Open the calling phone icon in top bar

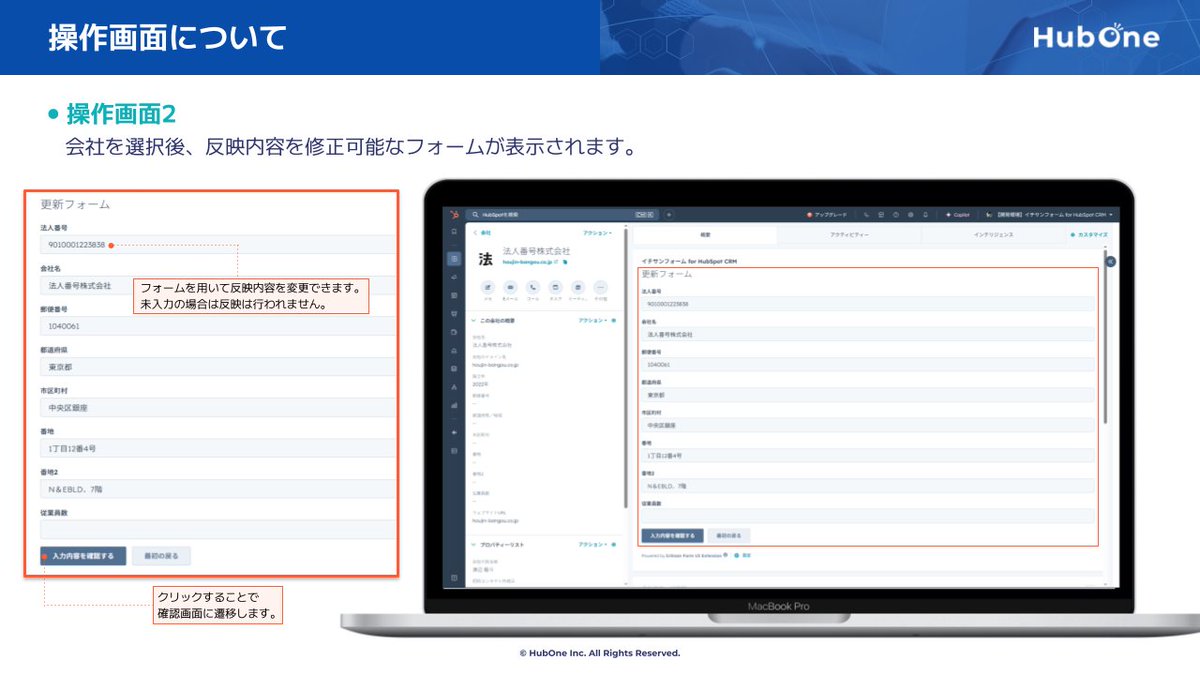click(x=866, y=214)
